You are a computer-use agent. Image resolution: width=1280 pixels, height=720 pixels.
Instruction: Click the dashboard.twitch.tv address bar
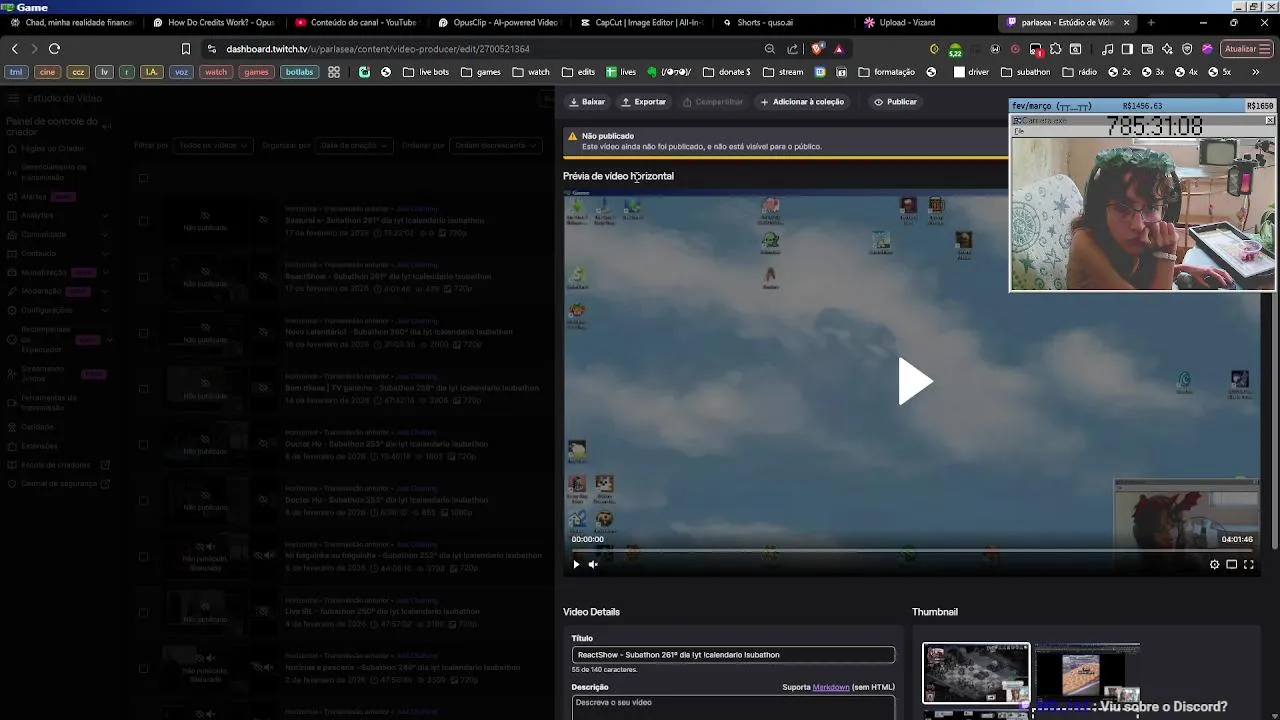480,49
